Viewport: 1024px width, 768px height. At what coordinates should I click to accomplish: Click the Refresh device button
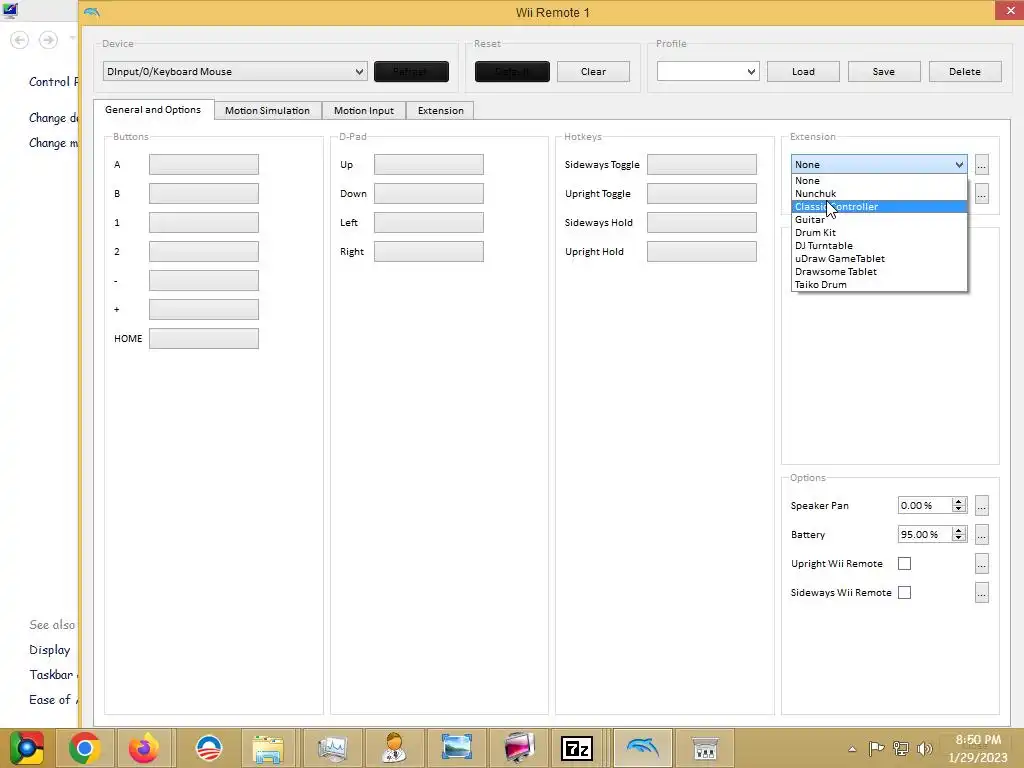point(411,72)
